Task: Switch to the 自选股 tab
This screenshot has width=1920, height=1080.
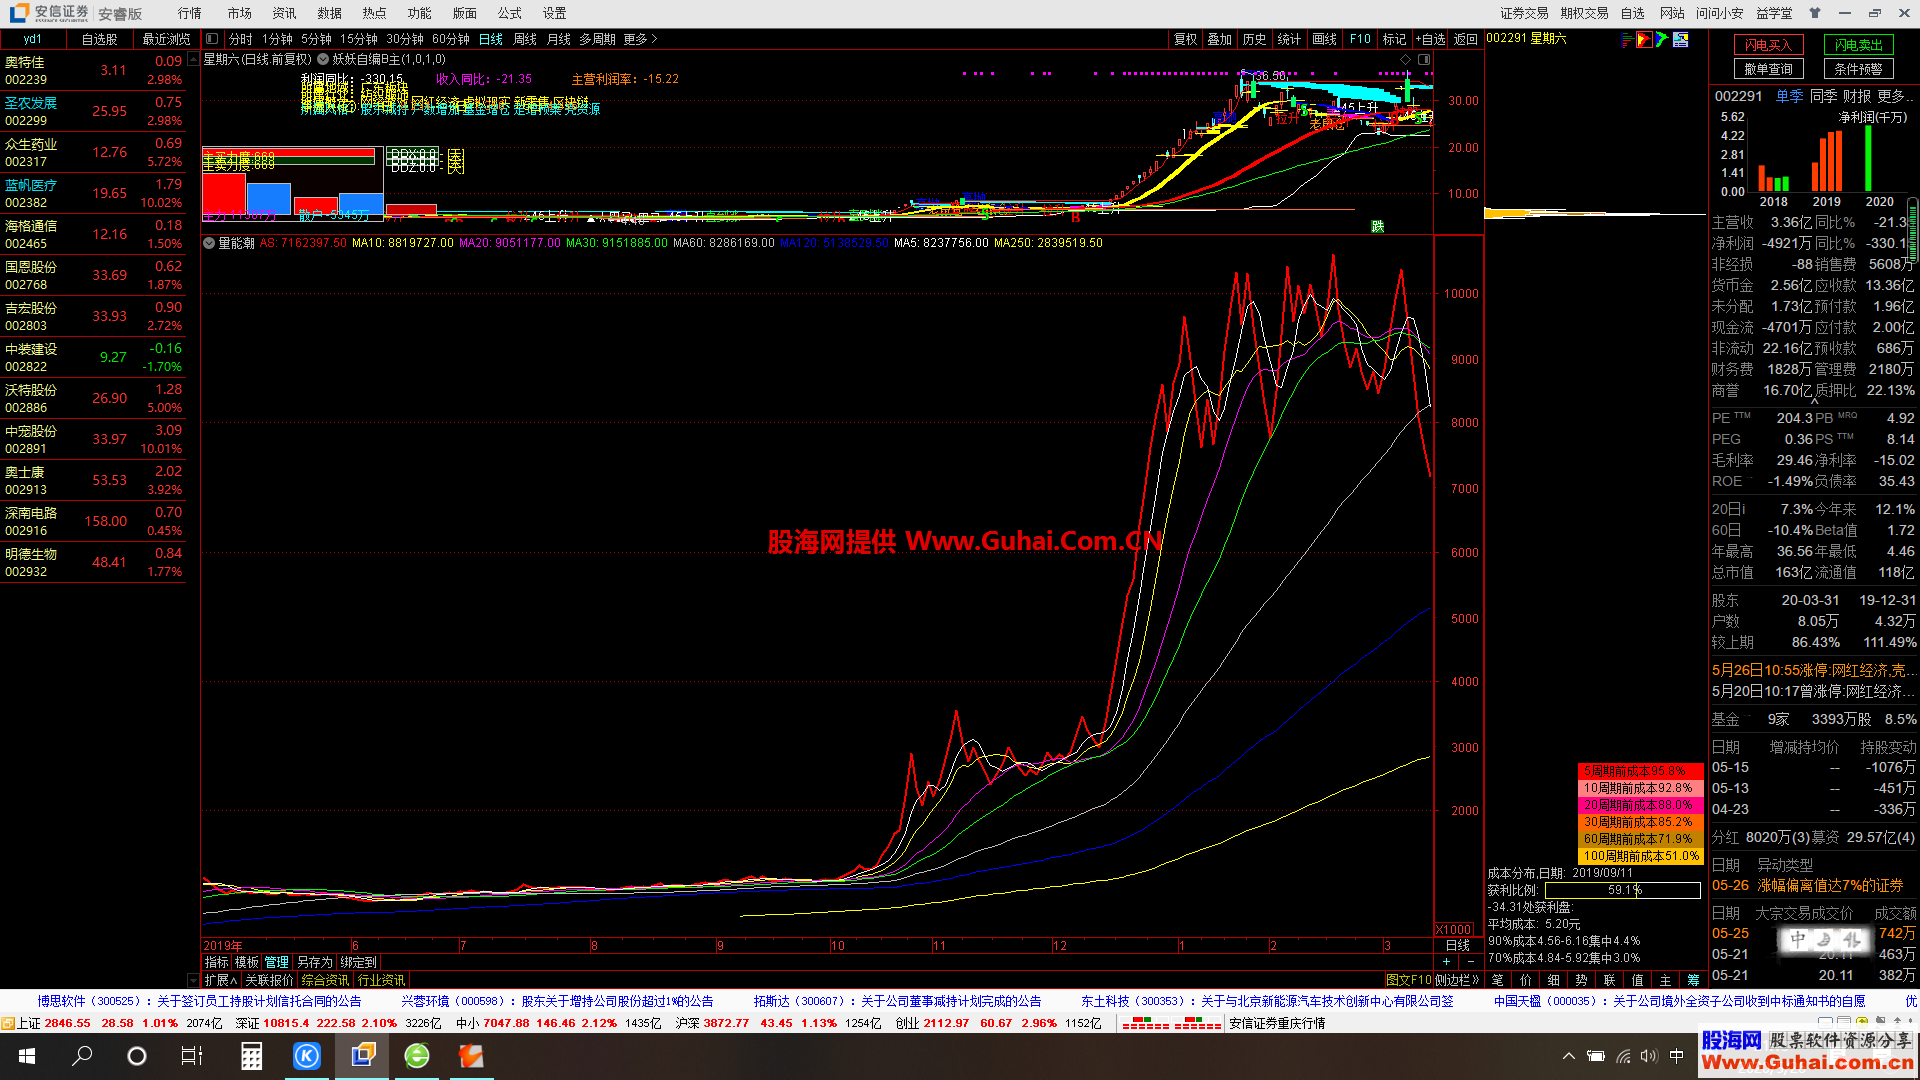Action: (100, 39)
